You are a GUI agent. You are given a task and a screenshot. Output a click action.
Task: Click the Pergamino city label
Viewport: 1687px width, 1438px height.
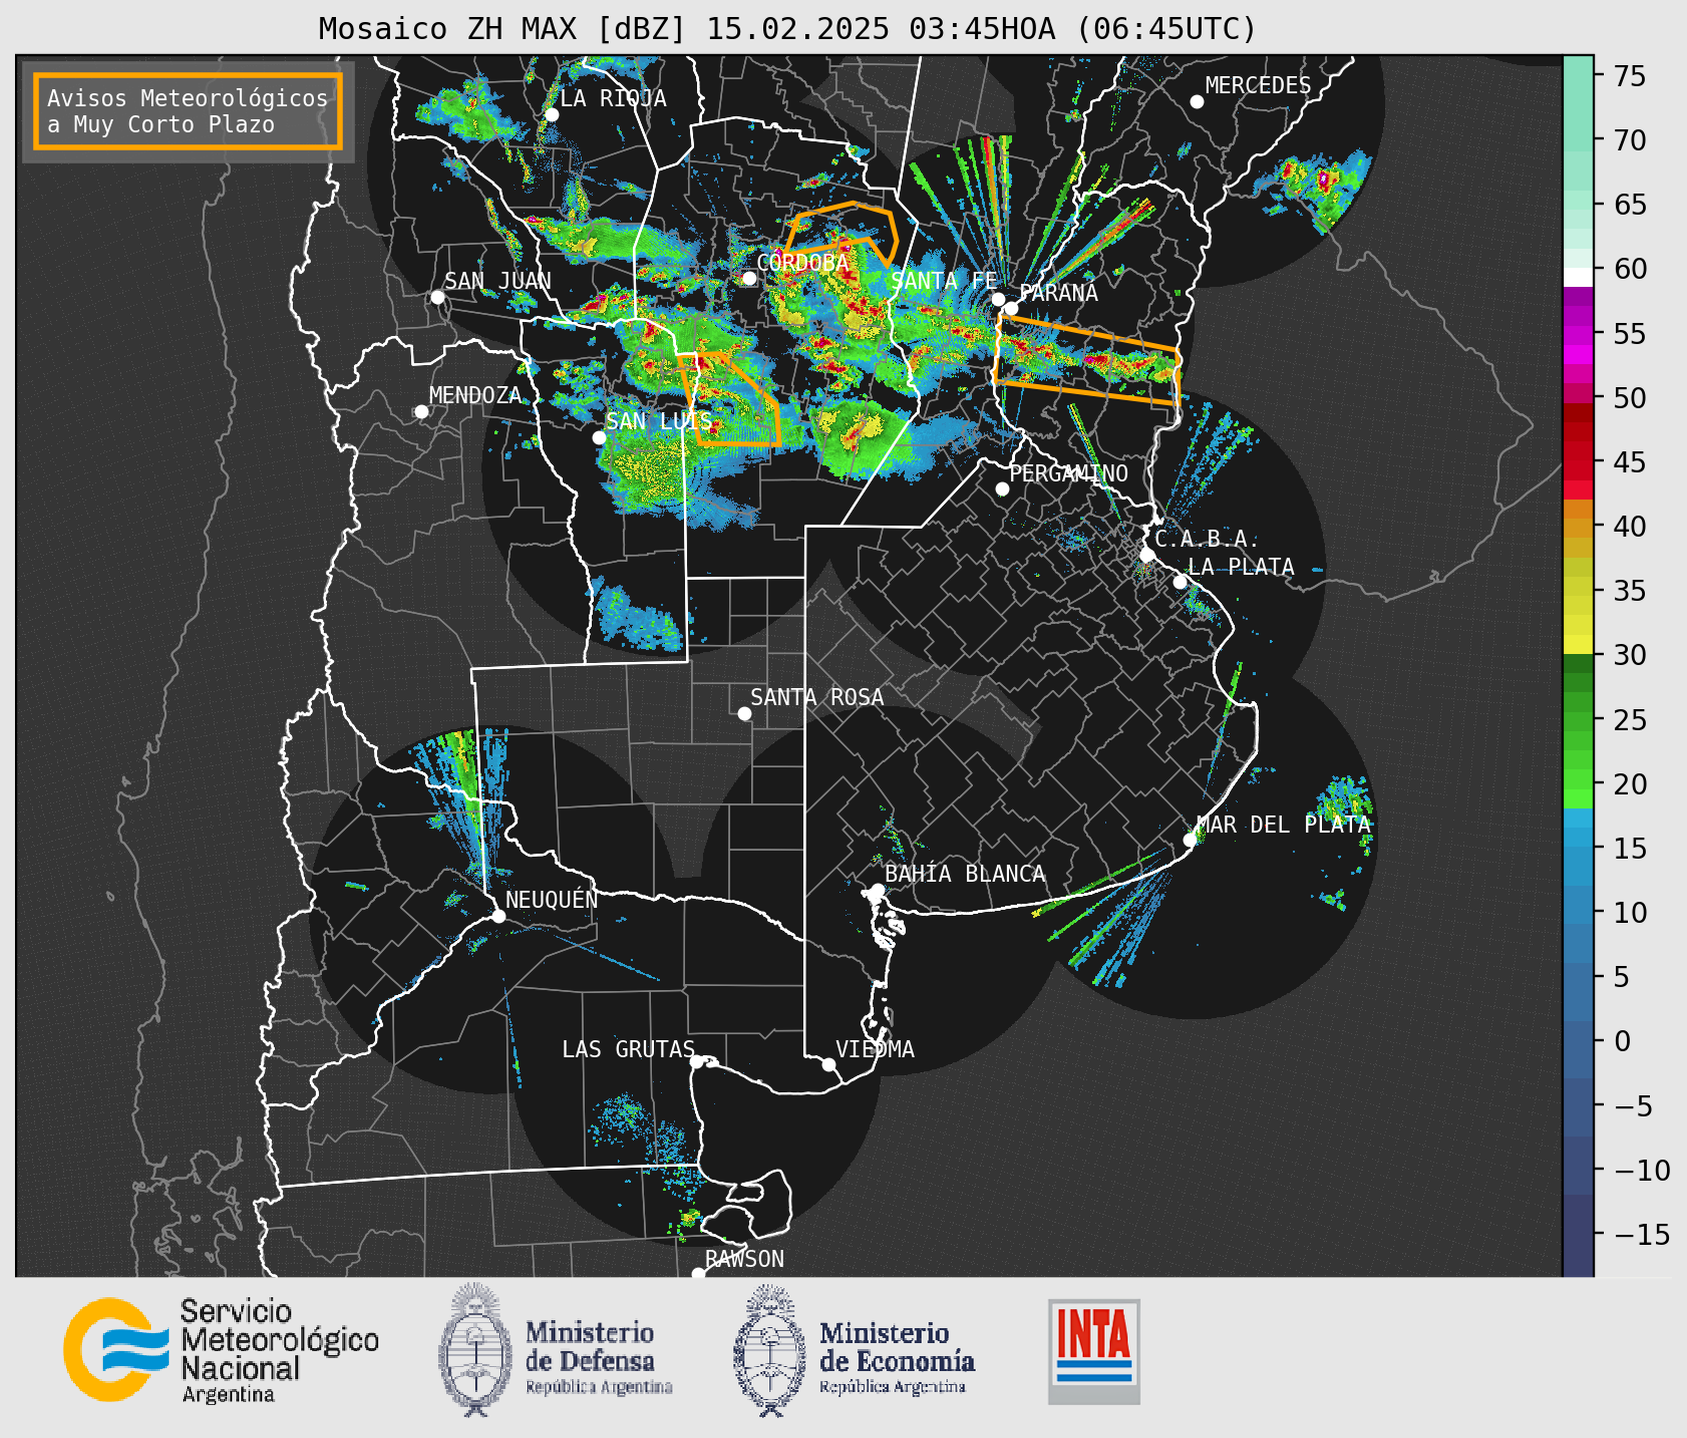pos(1068,473)
